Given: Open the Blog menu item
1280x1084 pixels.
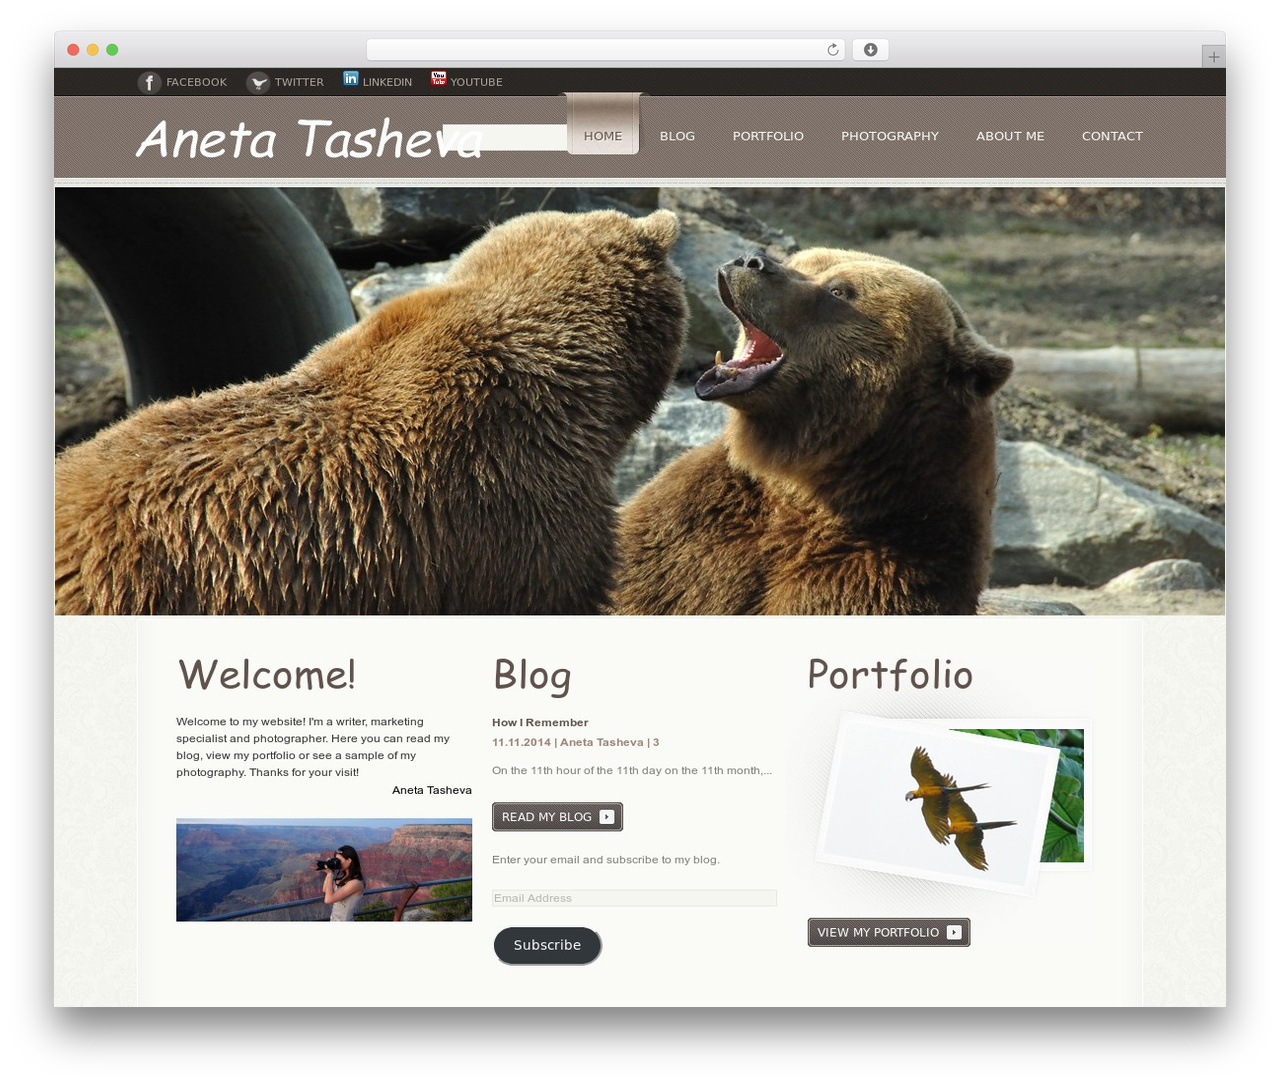Looking at the screenshot, I should (x=677, y=136).
